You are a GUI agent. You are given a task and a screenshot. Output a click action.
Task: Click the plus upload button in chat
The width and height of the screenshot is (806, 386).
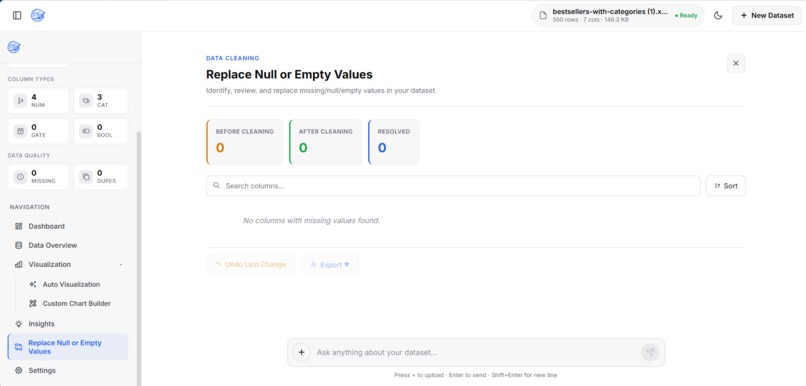pyautogui.click(x=301, y=353)
